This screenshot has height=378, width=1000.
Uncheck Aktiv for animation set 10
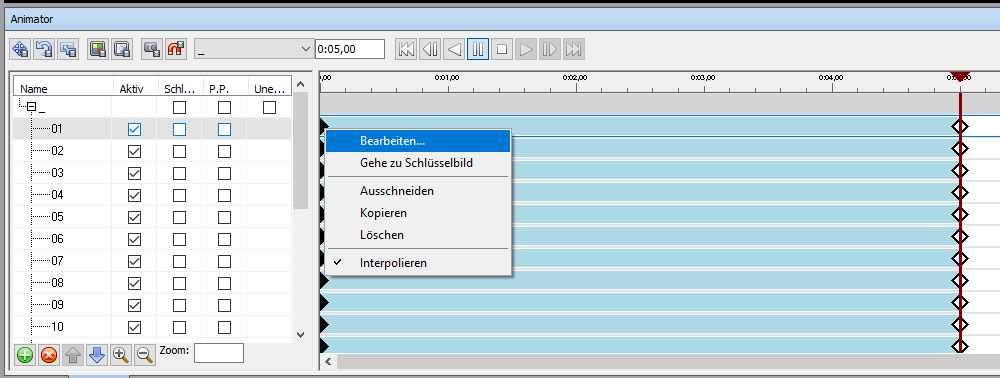coord(135,327)
